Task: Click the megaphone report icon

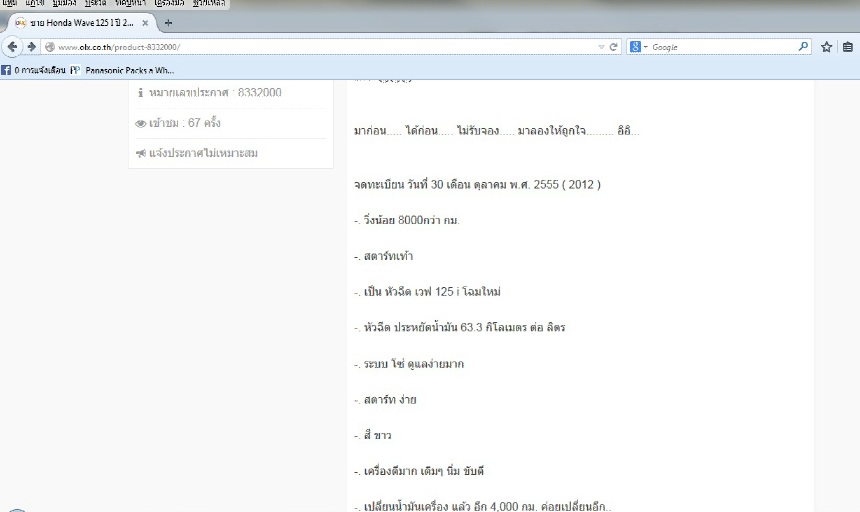Action: (x=141, y=153)
